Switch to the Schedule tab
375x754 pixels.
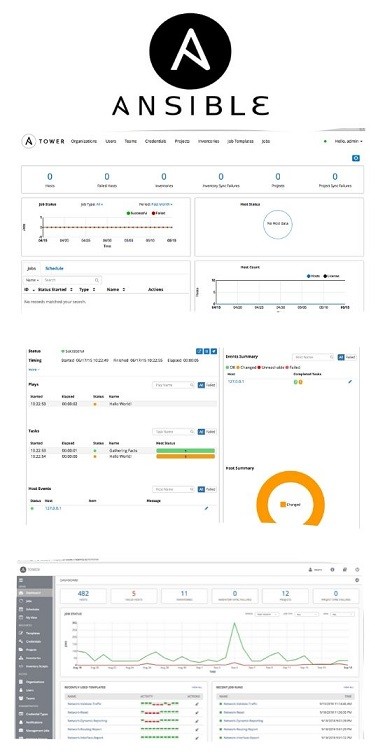click(54, 268)
